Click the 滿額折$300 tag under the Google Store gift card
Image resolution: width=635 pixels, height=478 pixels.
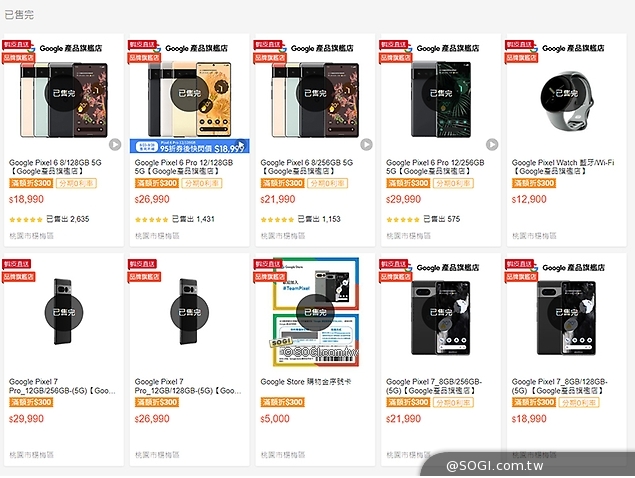pos(281,401)
